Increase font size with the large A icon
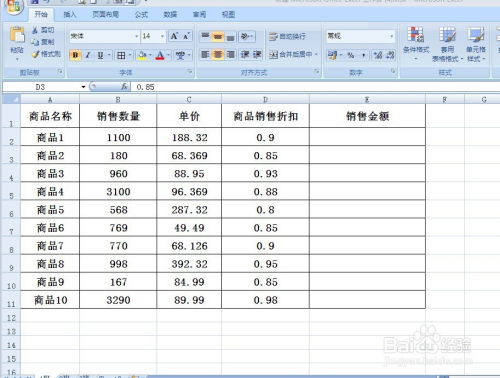This screenshot has height=378, width=500. pyautogui.click(x=174, y=36)
